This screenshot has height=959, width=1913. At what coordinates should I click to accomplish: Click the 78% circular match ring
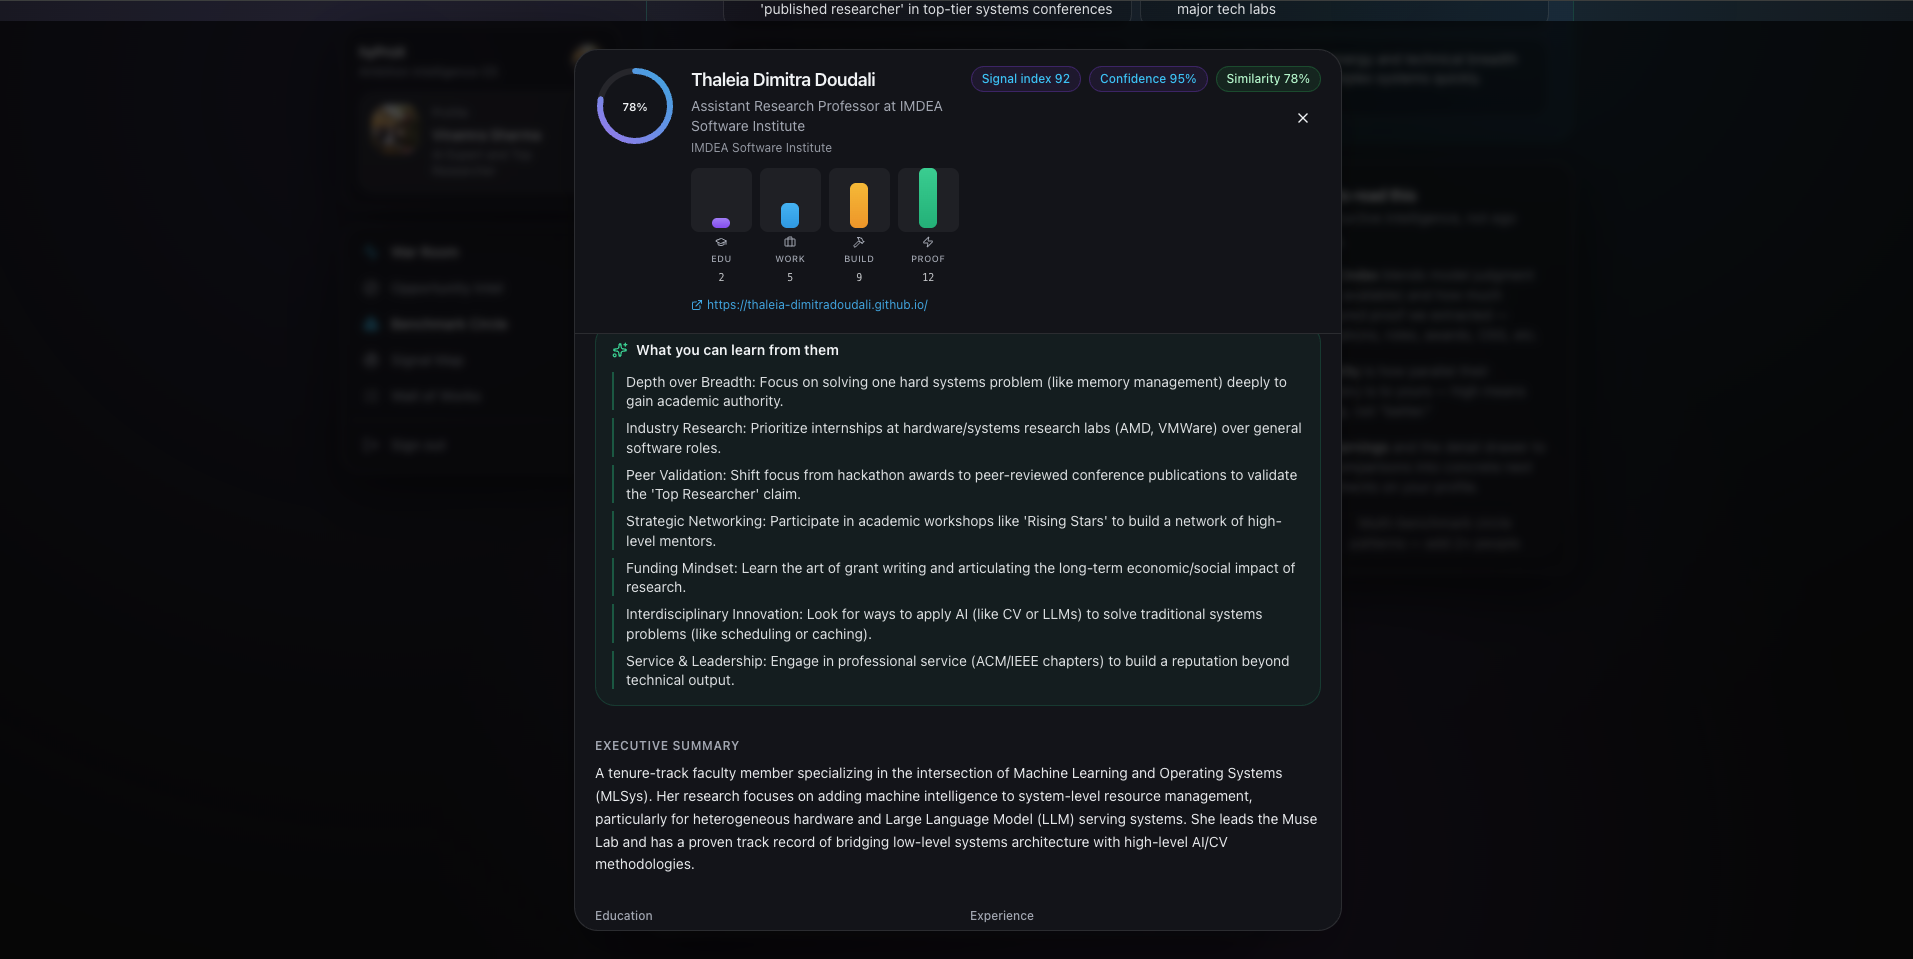[x=635, y=106]
